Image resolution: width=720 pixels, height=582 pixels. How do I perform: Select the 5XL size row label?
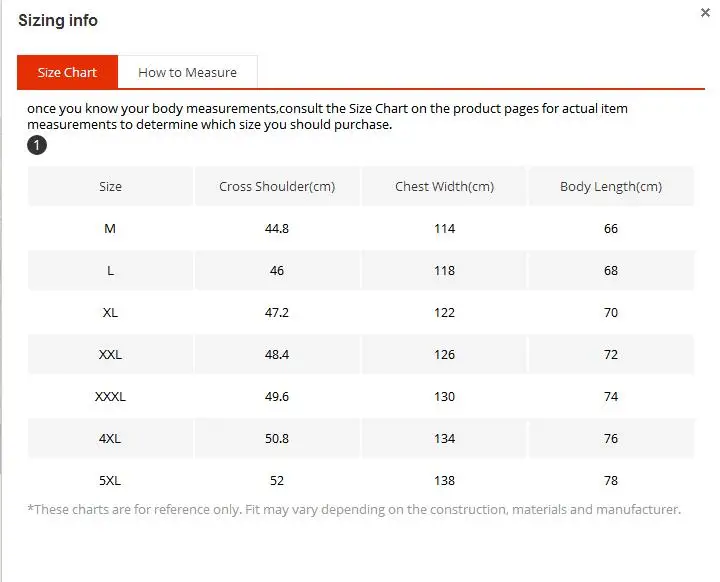(110, 480)
